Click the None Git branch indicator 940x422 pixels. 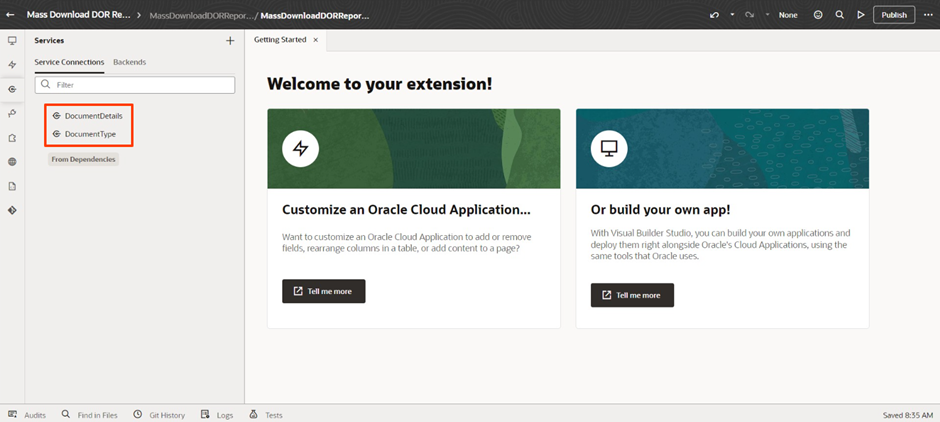pos(788,15)
